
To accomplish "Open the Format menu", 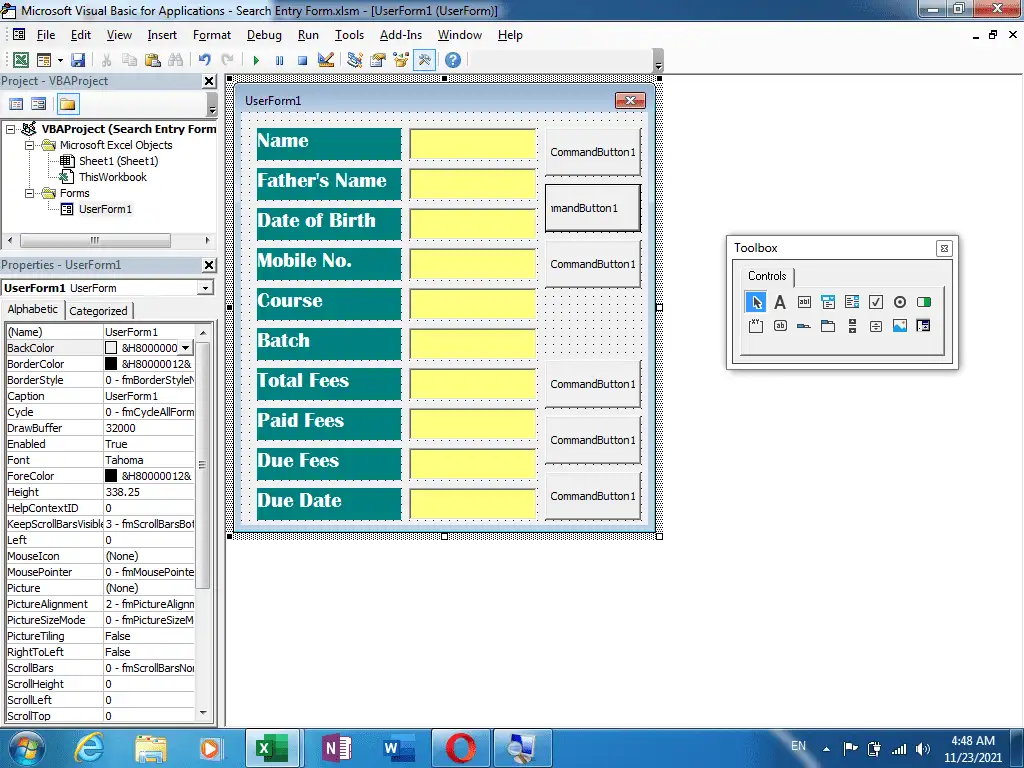I will click(x=212, y=35).
